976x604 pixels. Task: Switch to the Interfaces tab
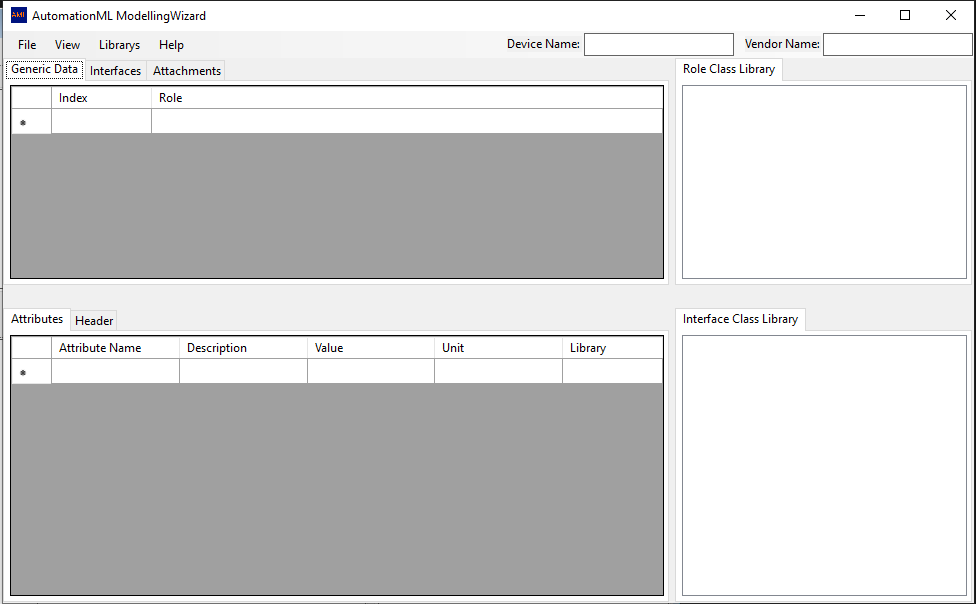point(115,71)
